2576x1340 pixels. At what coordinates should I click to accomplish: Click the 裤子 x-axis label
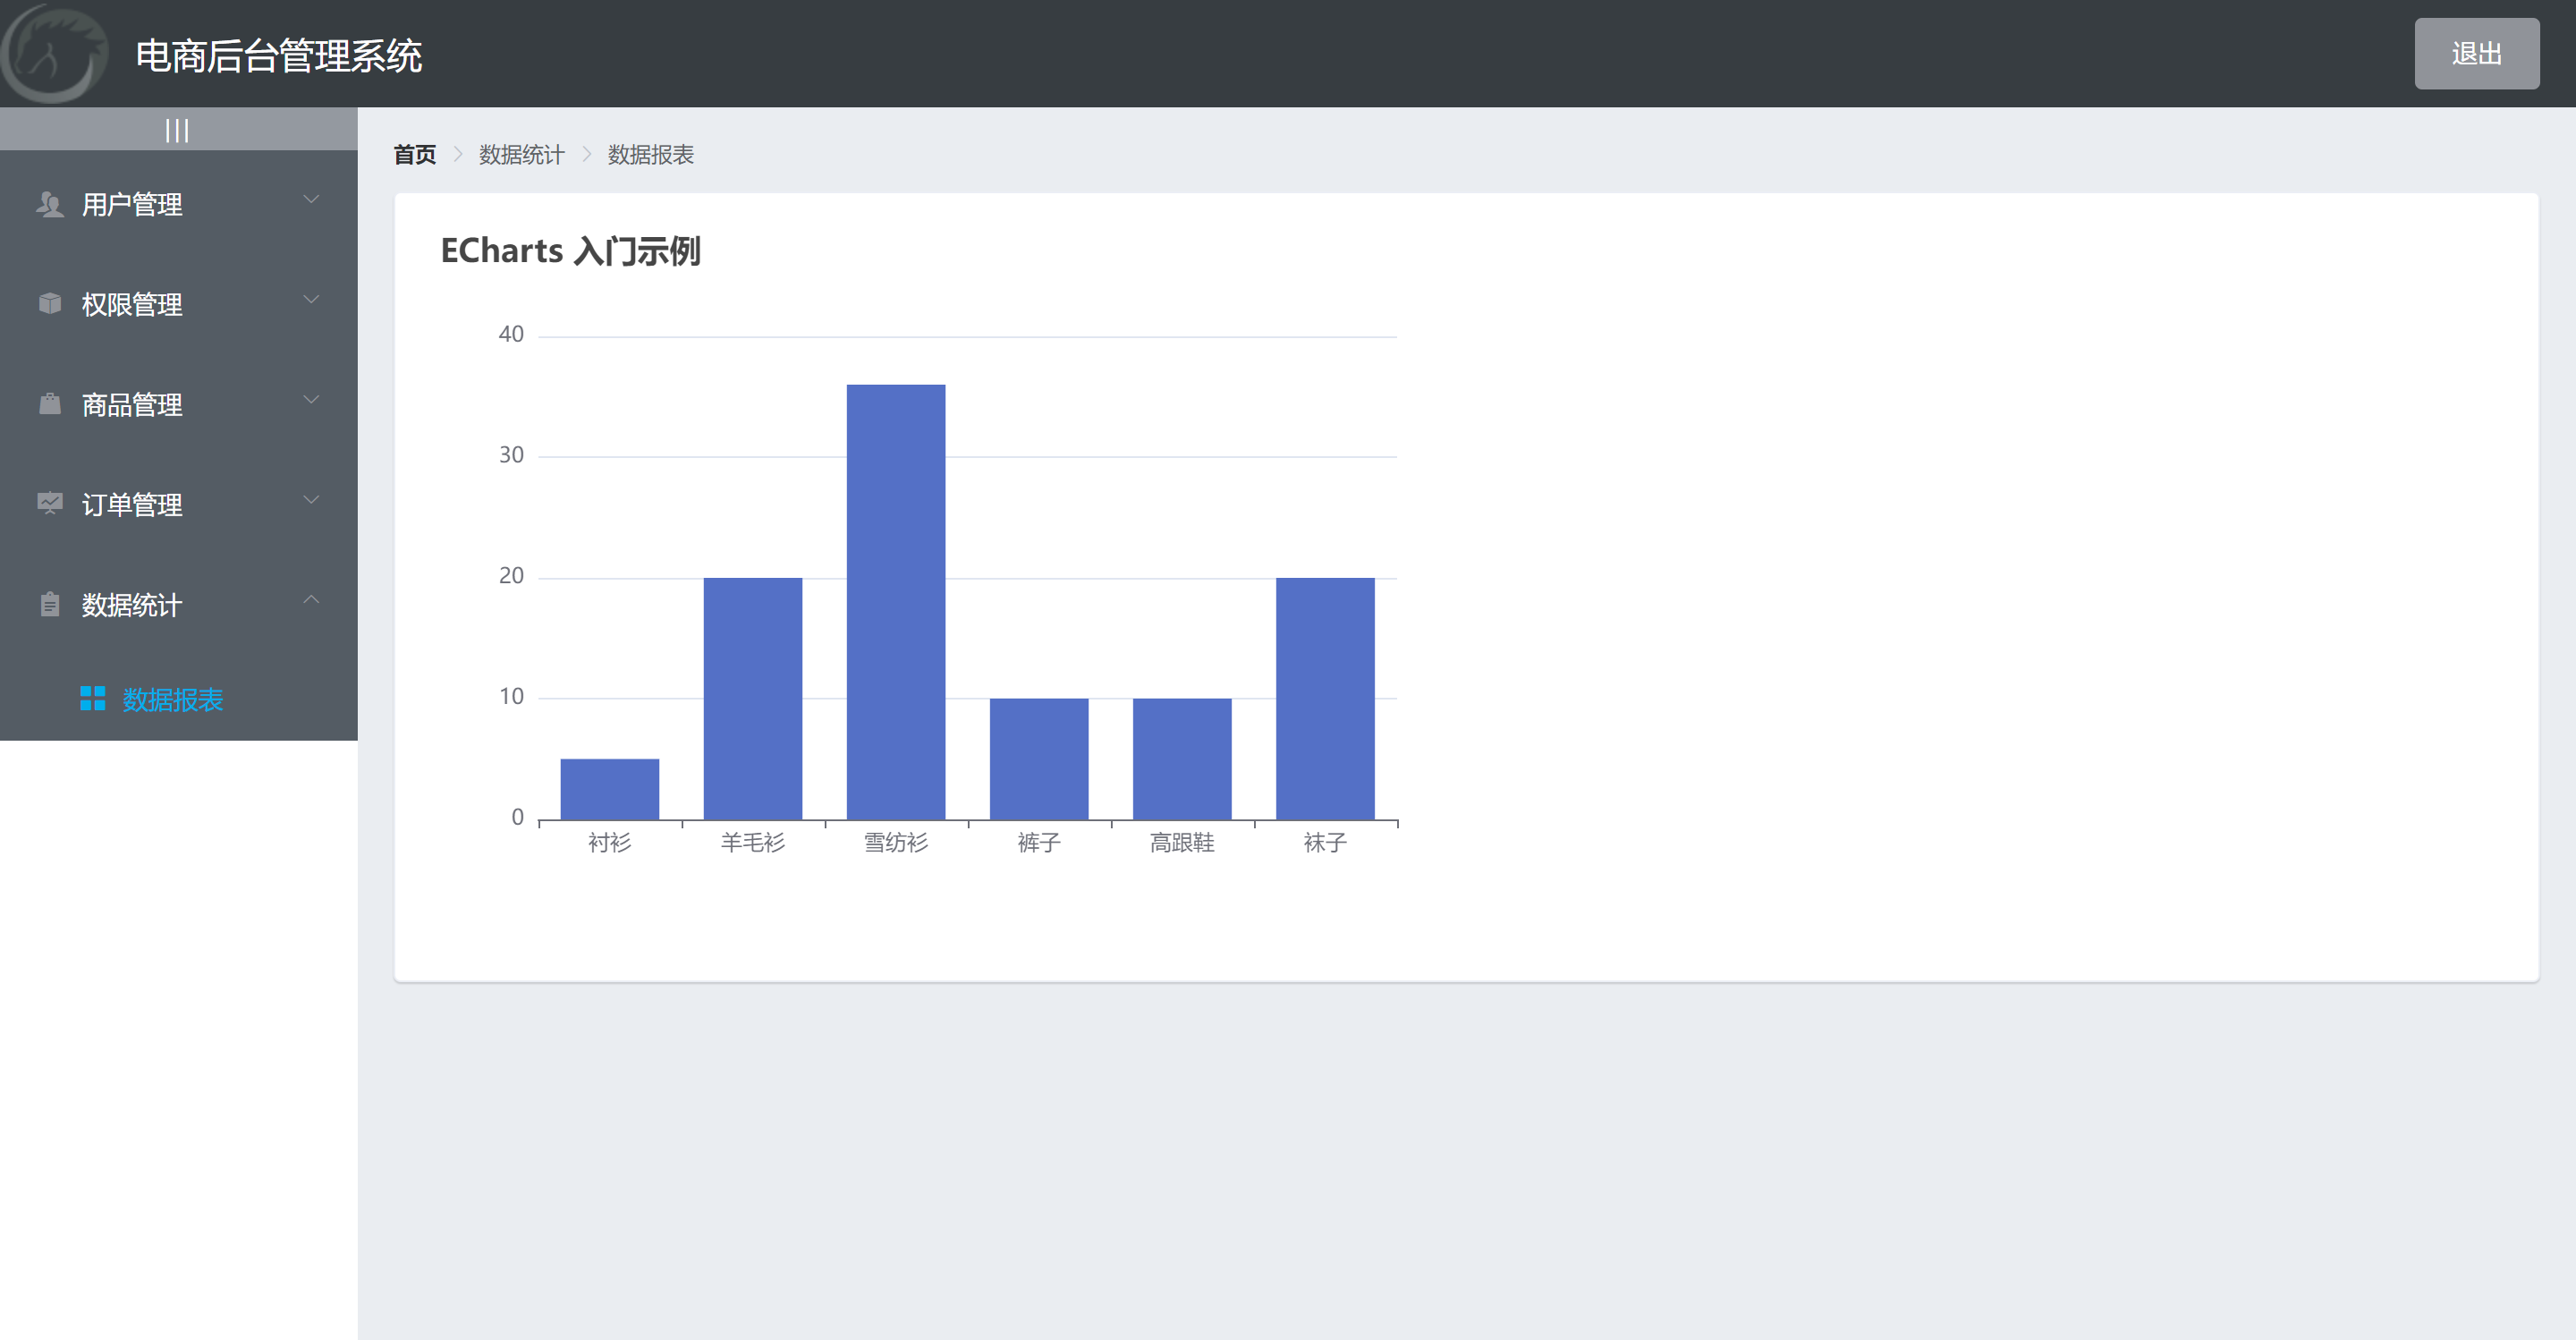click(1038, 843)
